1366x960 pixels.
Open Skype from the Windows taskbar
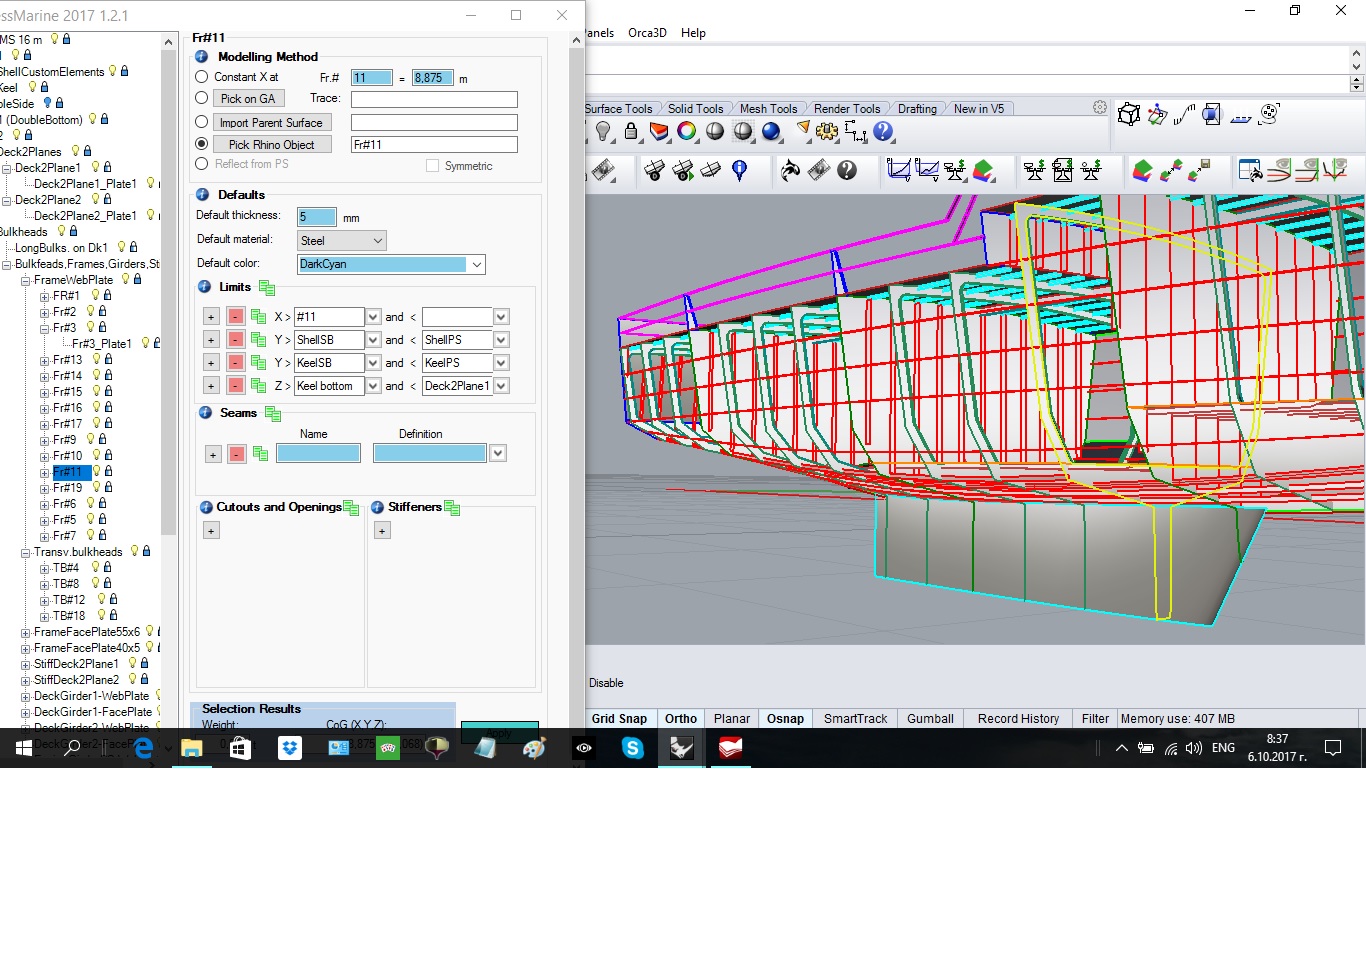pyautogui.click(x=633, y=748)
